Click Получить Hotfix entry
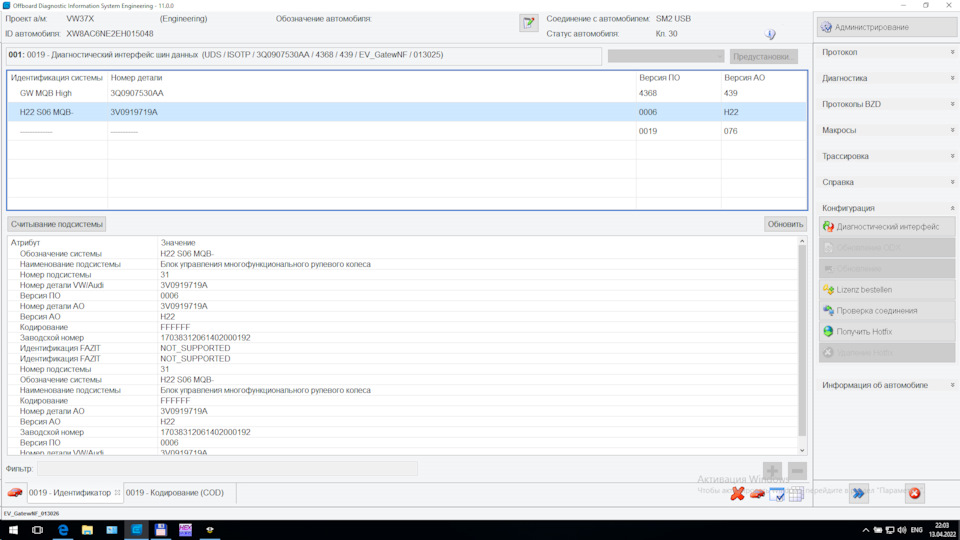 (887, 331)
